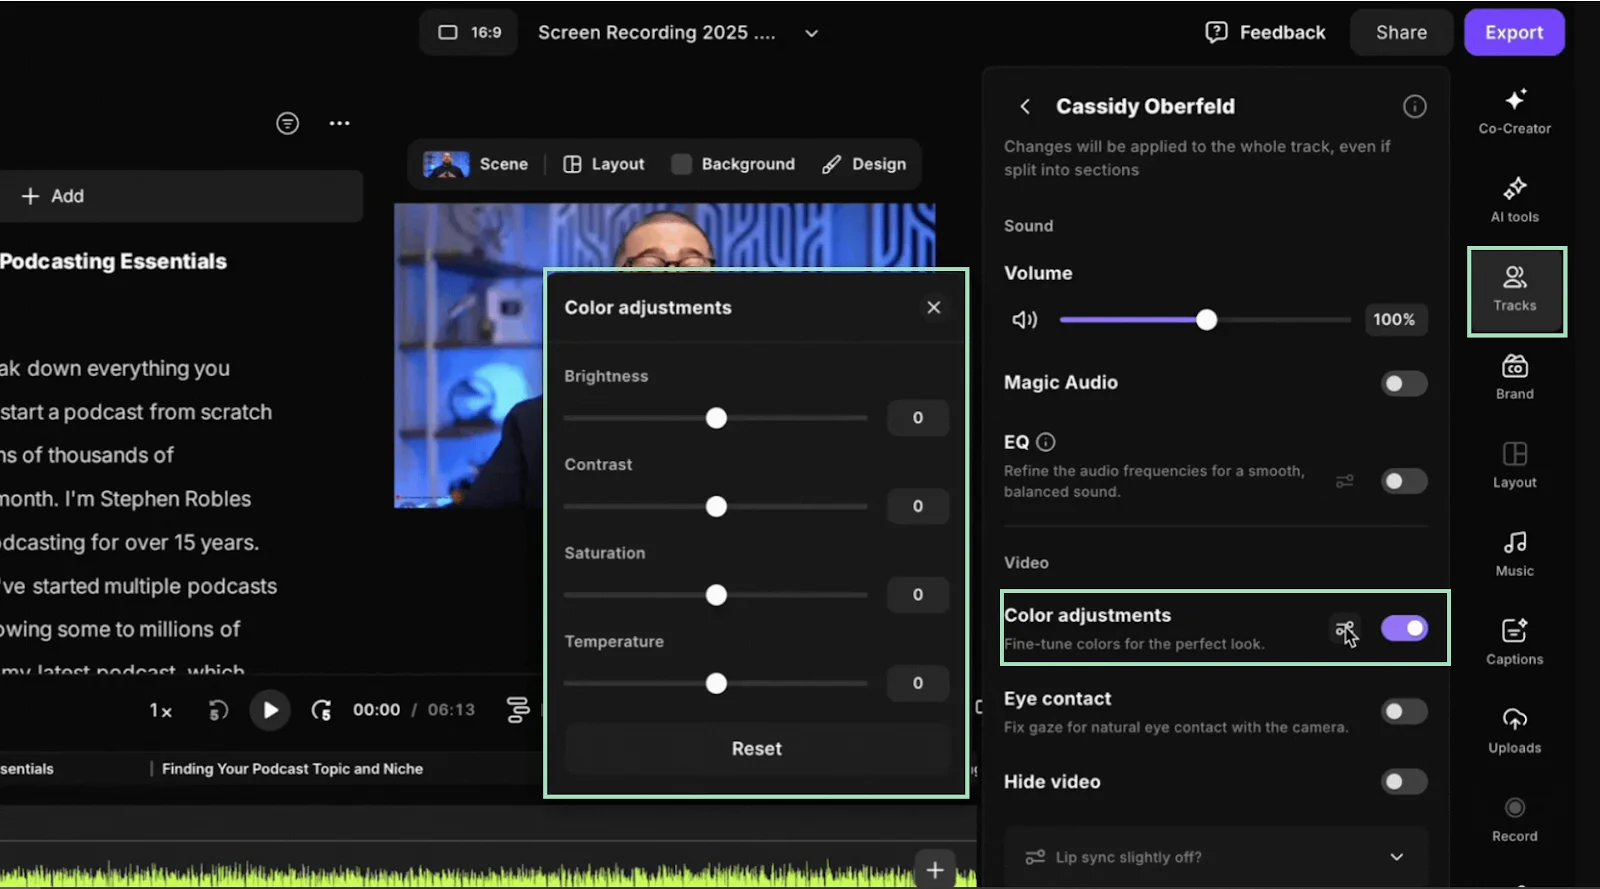This screenshot has width=1600, height=889.
Task: Change the 1x playback speed
Action: [x=161, y=711]
